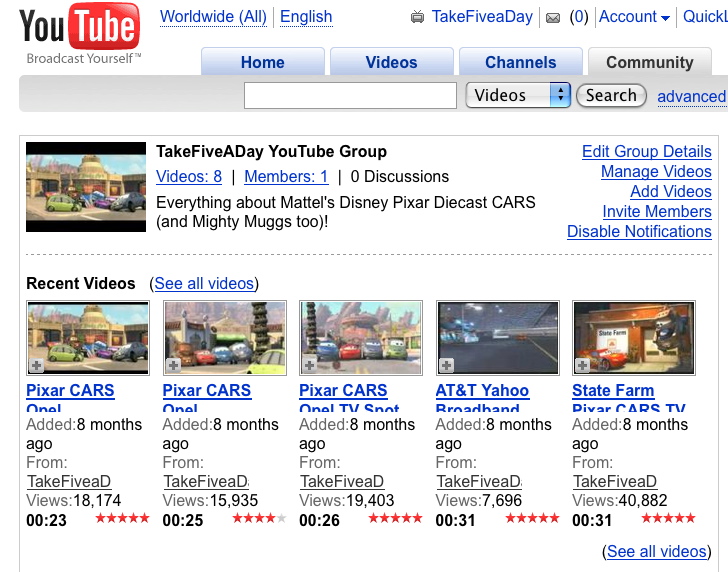This screenshot has width=728, height=572.
Task: Play the State Farm video thumbnail
Action: tap(634, 338)
